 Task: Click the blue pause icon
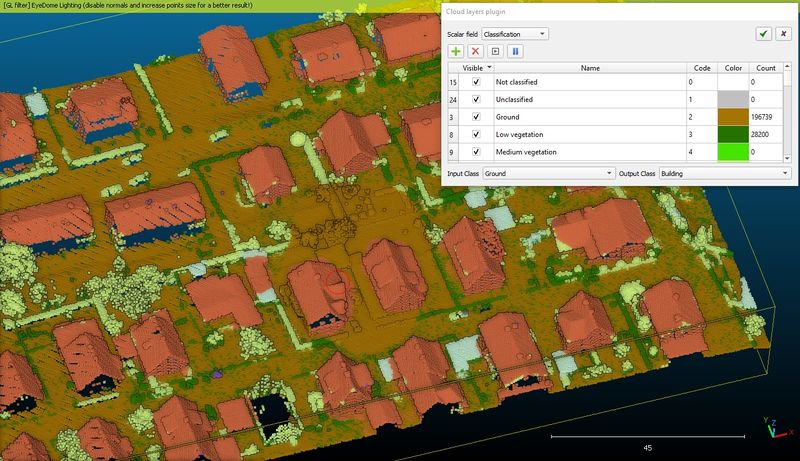[x=515, y=51]
